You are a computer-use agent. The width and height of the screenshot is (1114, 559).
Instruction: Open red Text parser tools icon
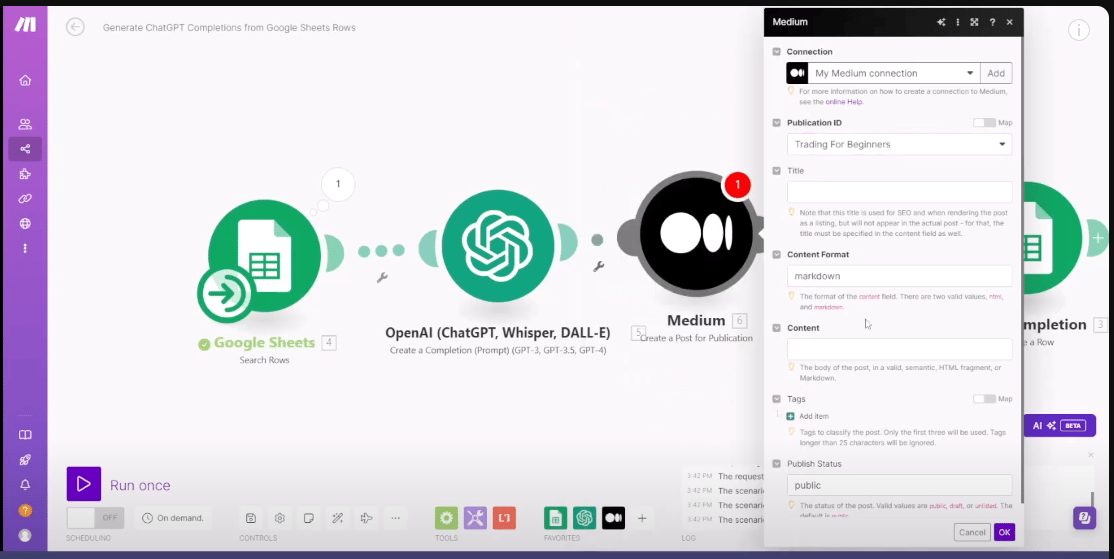504,519
